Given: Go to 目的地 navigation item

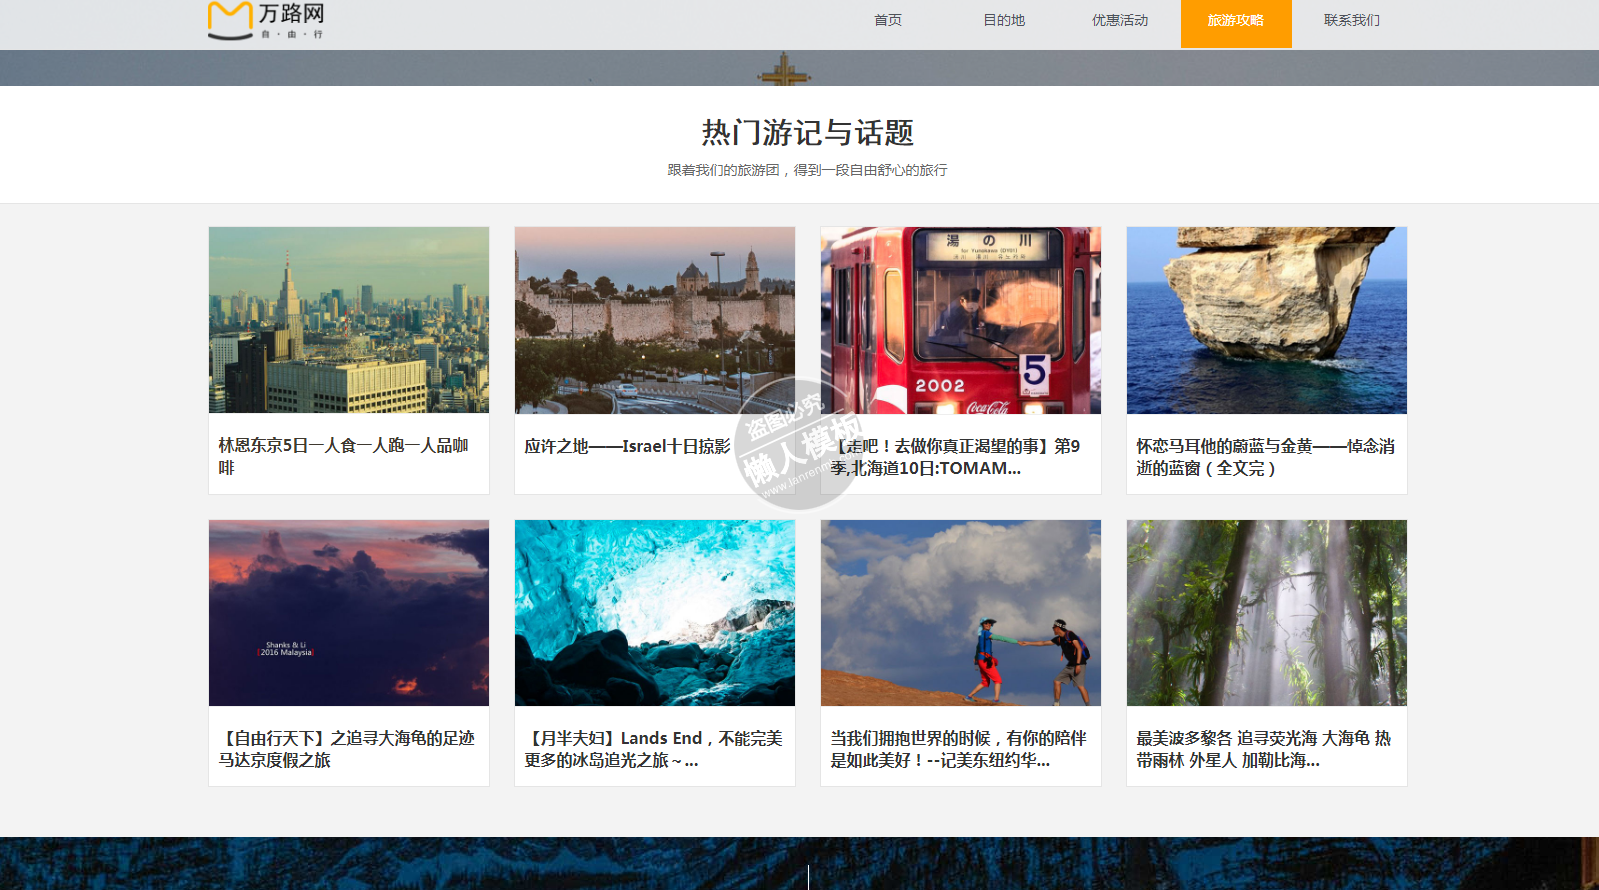Looking at the screenshot, I should [1003, 21].
